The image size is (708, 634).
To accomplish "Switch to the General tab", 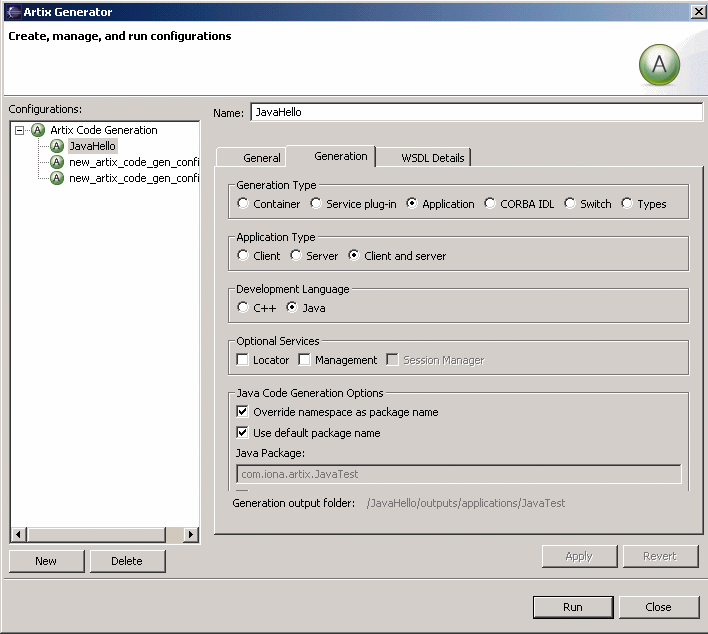I will 252,158.
